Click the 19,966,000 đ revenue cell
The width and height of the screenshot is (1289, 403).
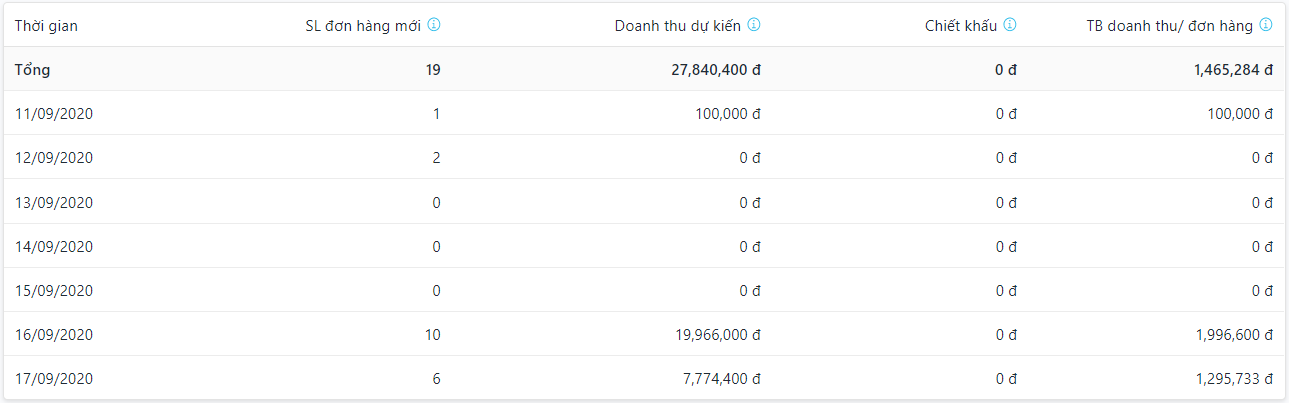coord(718,334)
